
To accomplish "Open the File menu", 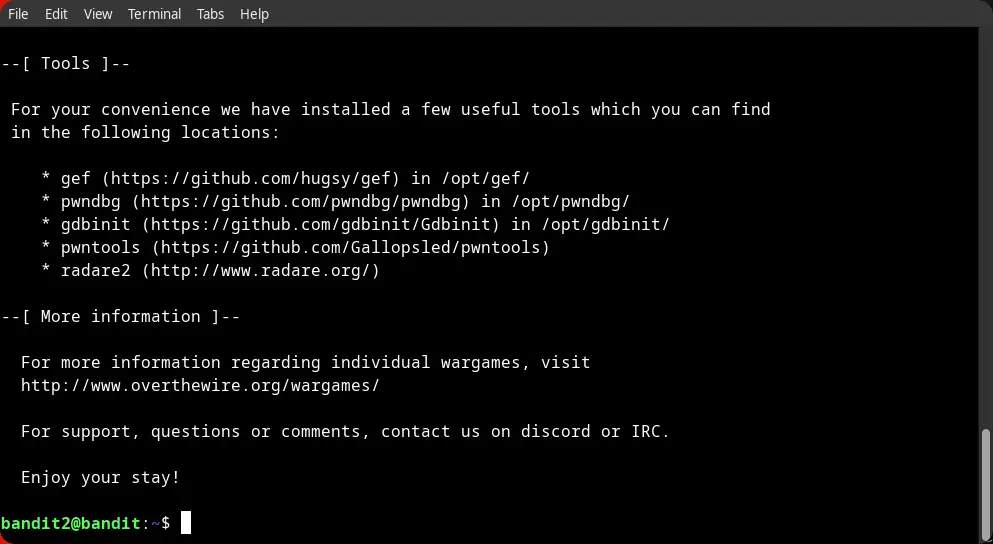I will (x=18, y=14).
